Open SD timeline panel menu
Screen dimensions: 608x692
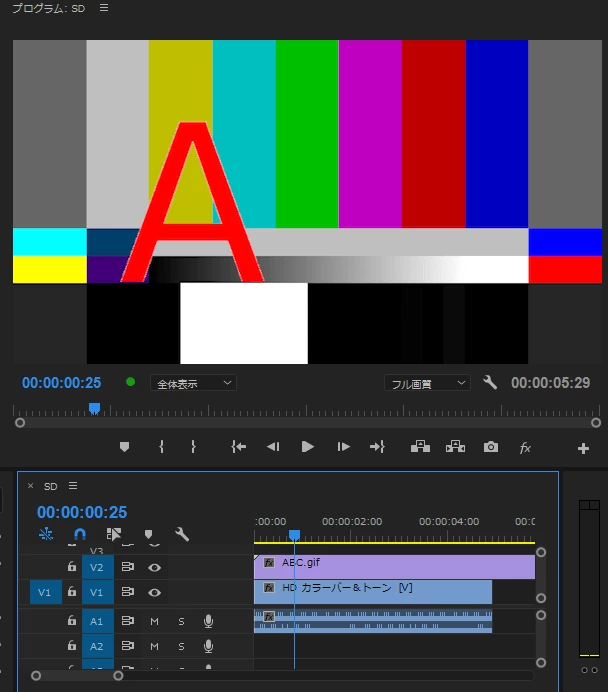[73, 486]
